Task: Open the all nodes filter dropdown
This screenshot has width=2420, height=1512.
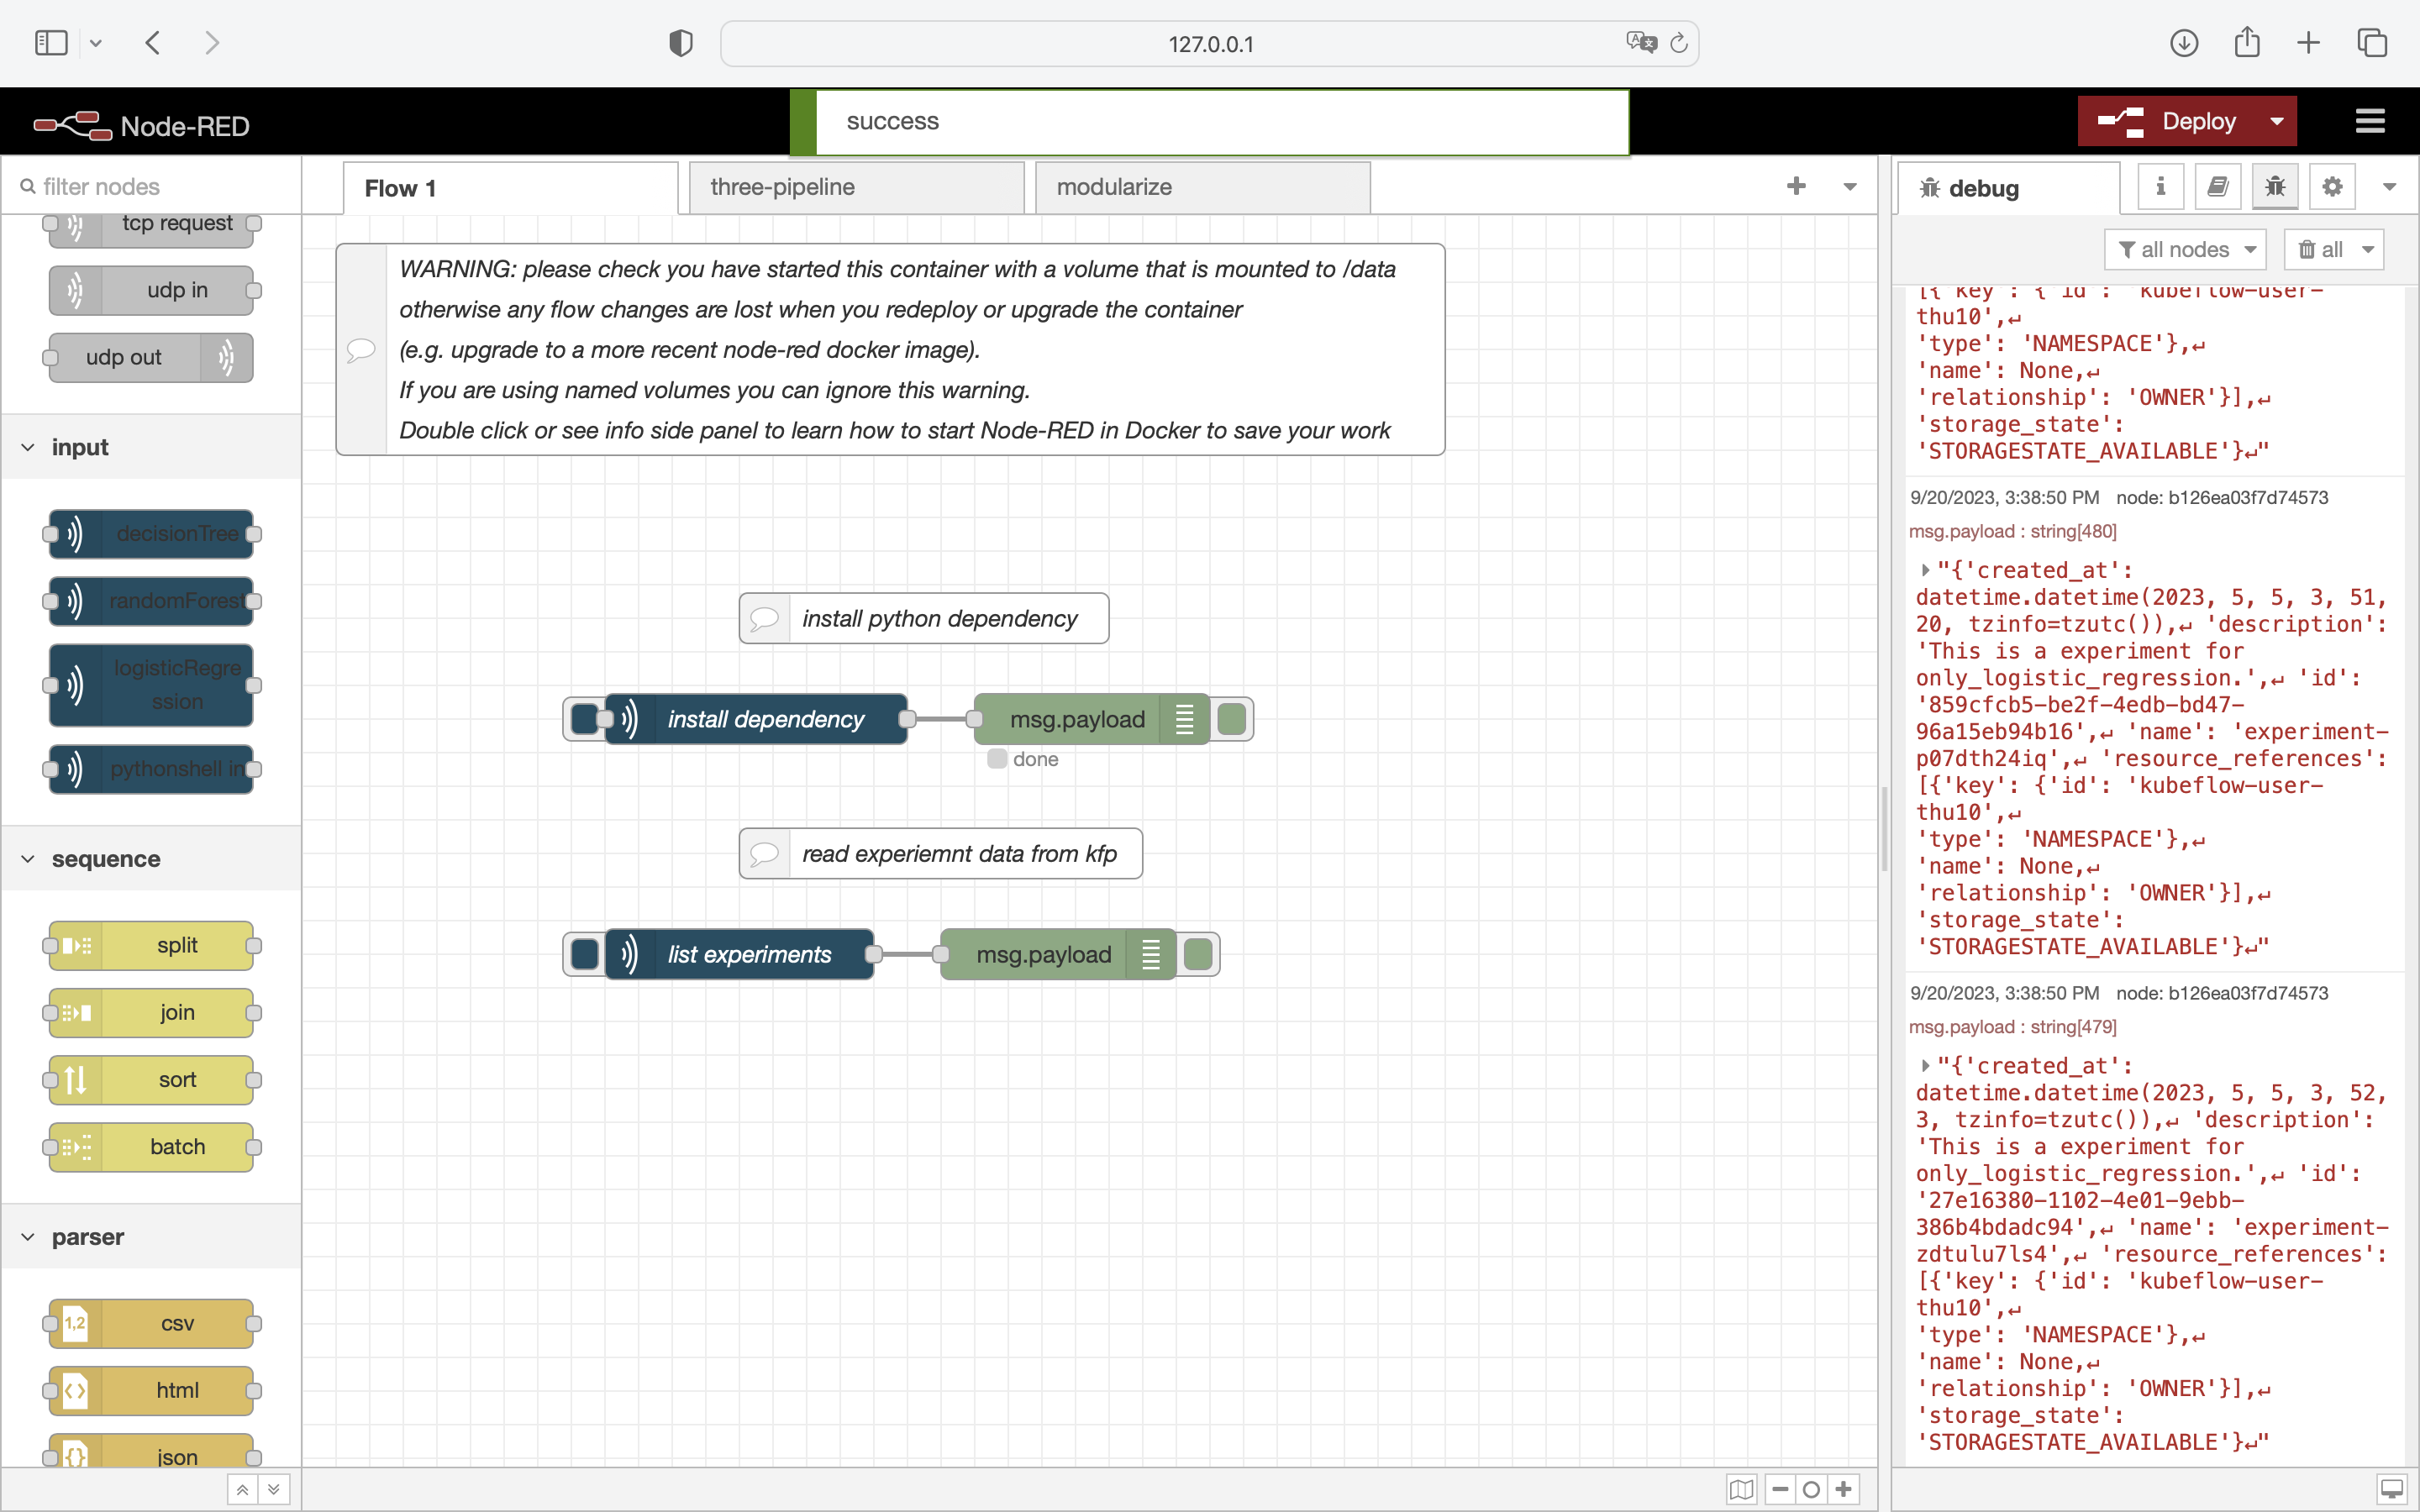Action: [x=2185, y=249]
